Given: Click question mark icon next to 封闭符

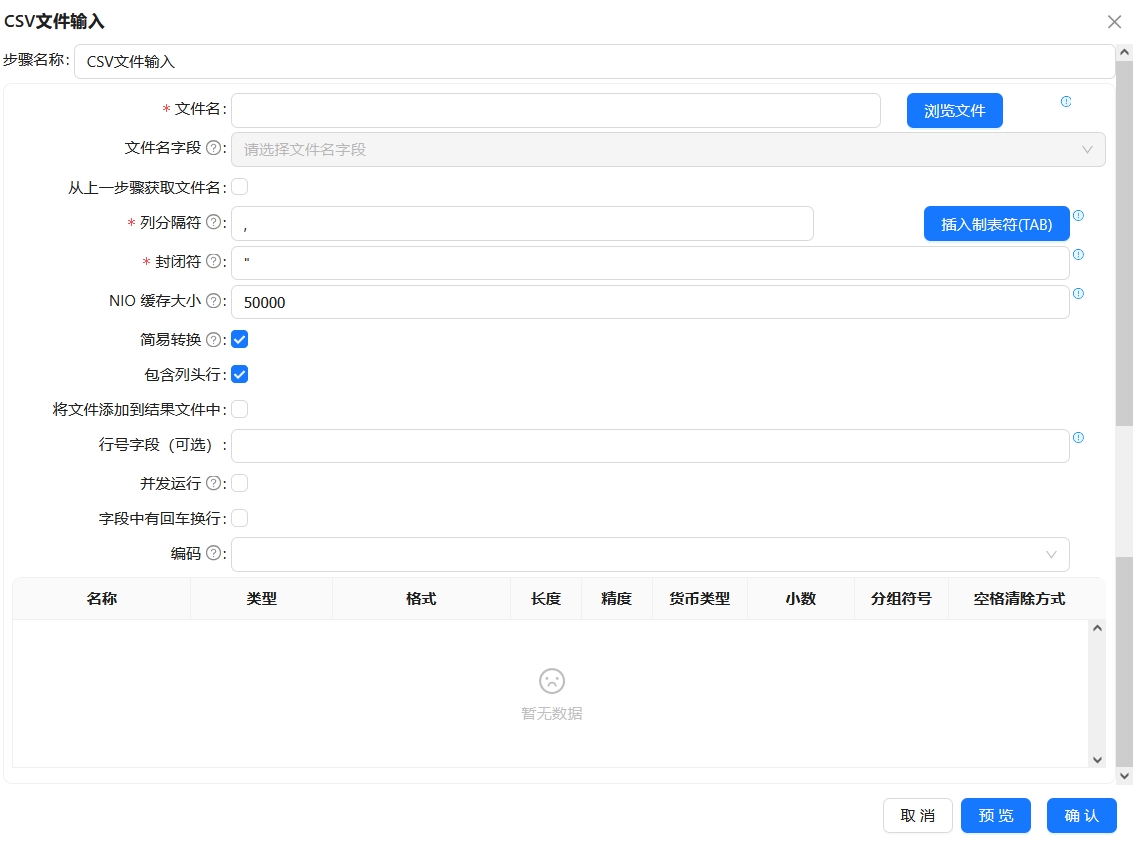Looking at the screenshot, I should coord(213,262).
